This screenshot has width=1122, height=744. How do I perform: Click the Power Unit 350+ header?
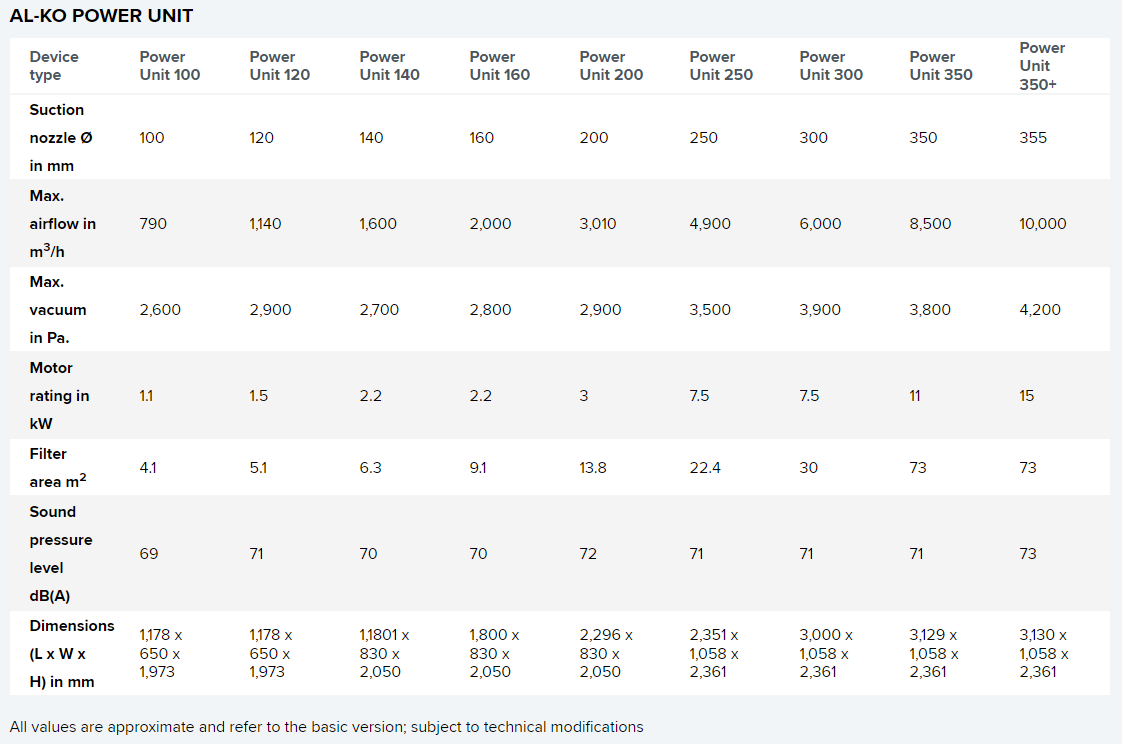(x=1042, y=66)
